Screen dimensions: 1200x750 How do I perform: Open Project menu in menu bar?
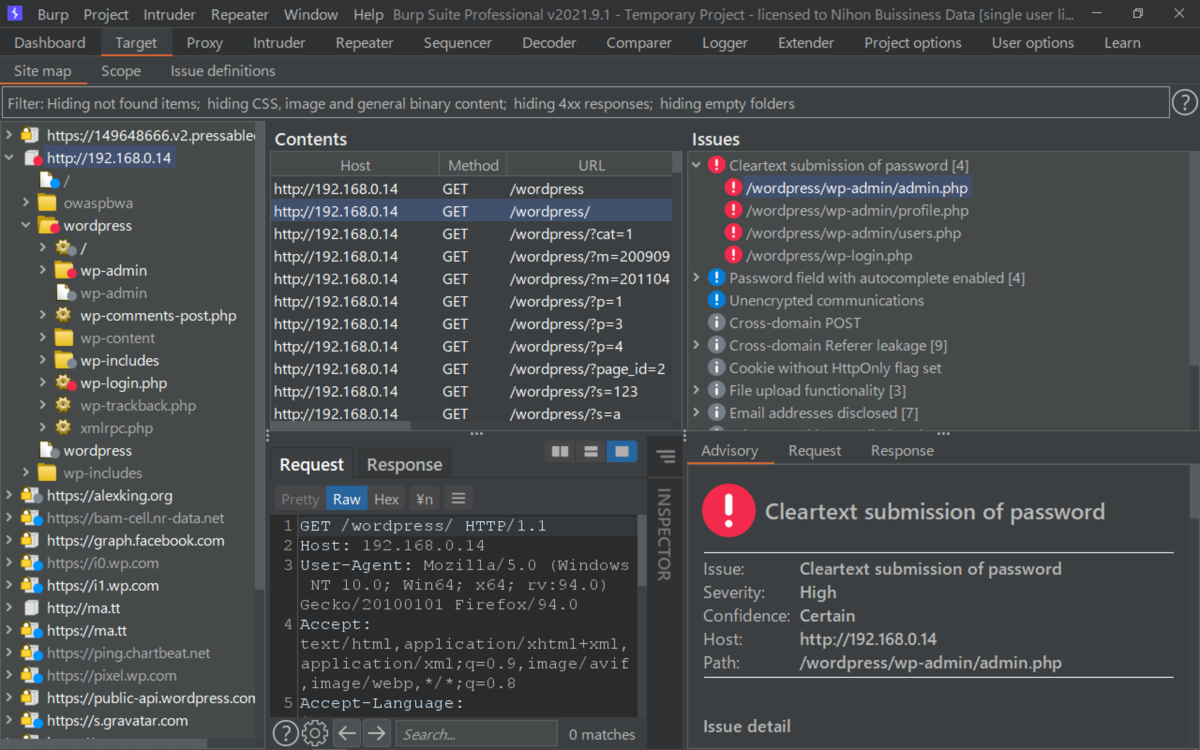106,14
